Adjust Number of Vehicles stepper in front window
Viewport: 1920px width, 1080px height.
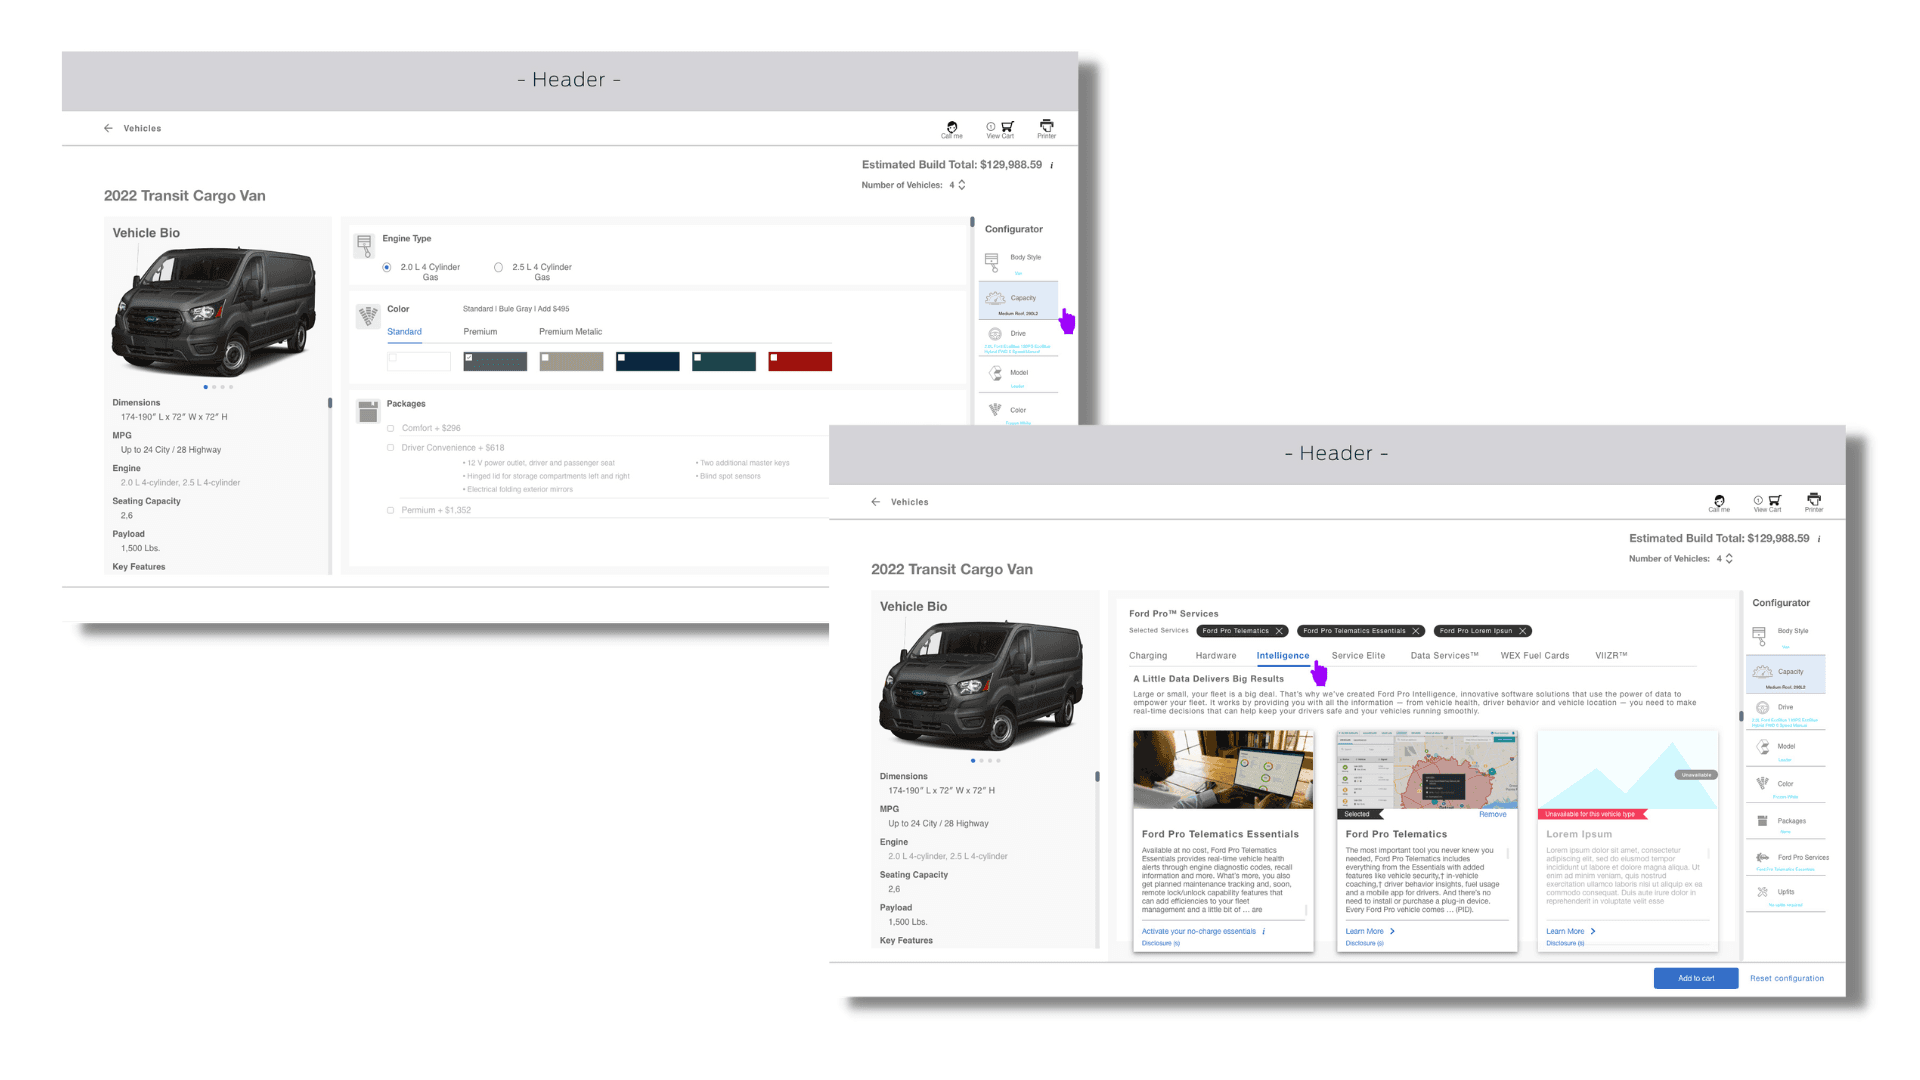1729,559
